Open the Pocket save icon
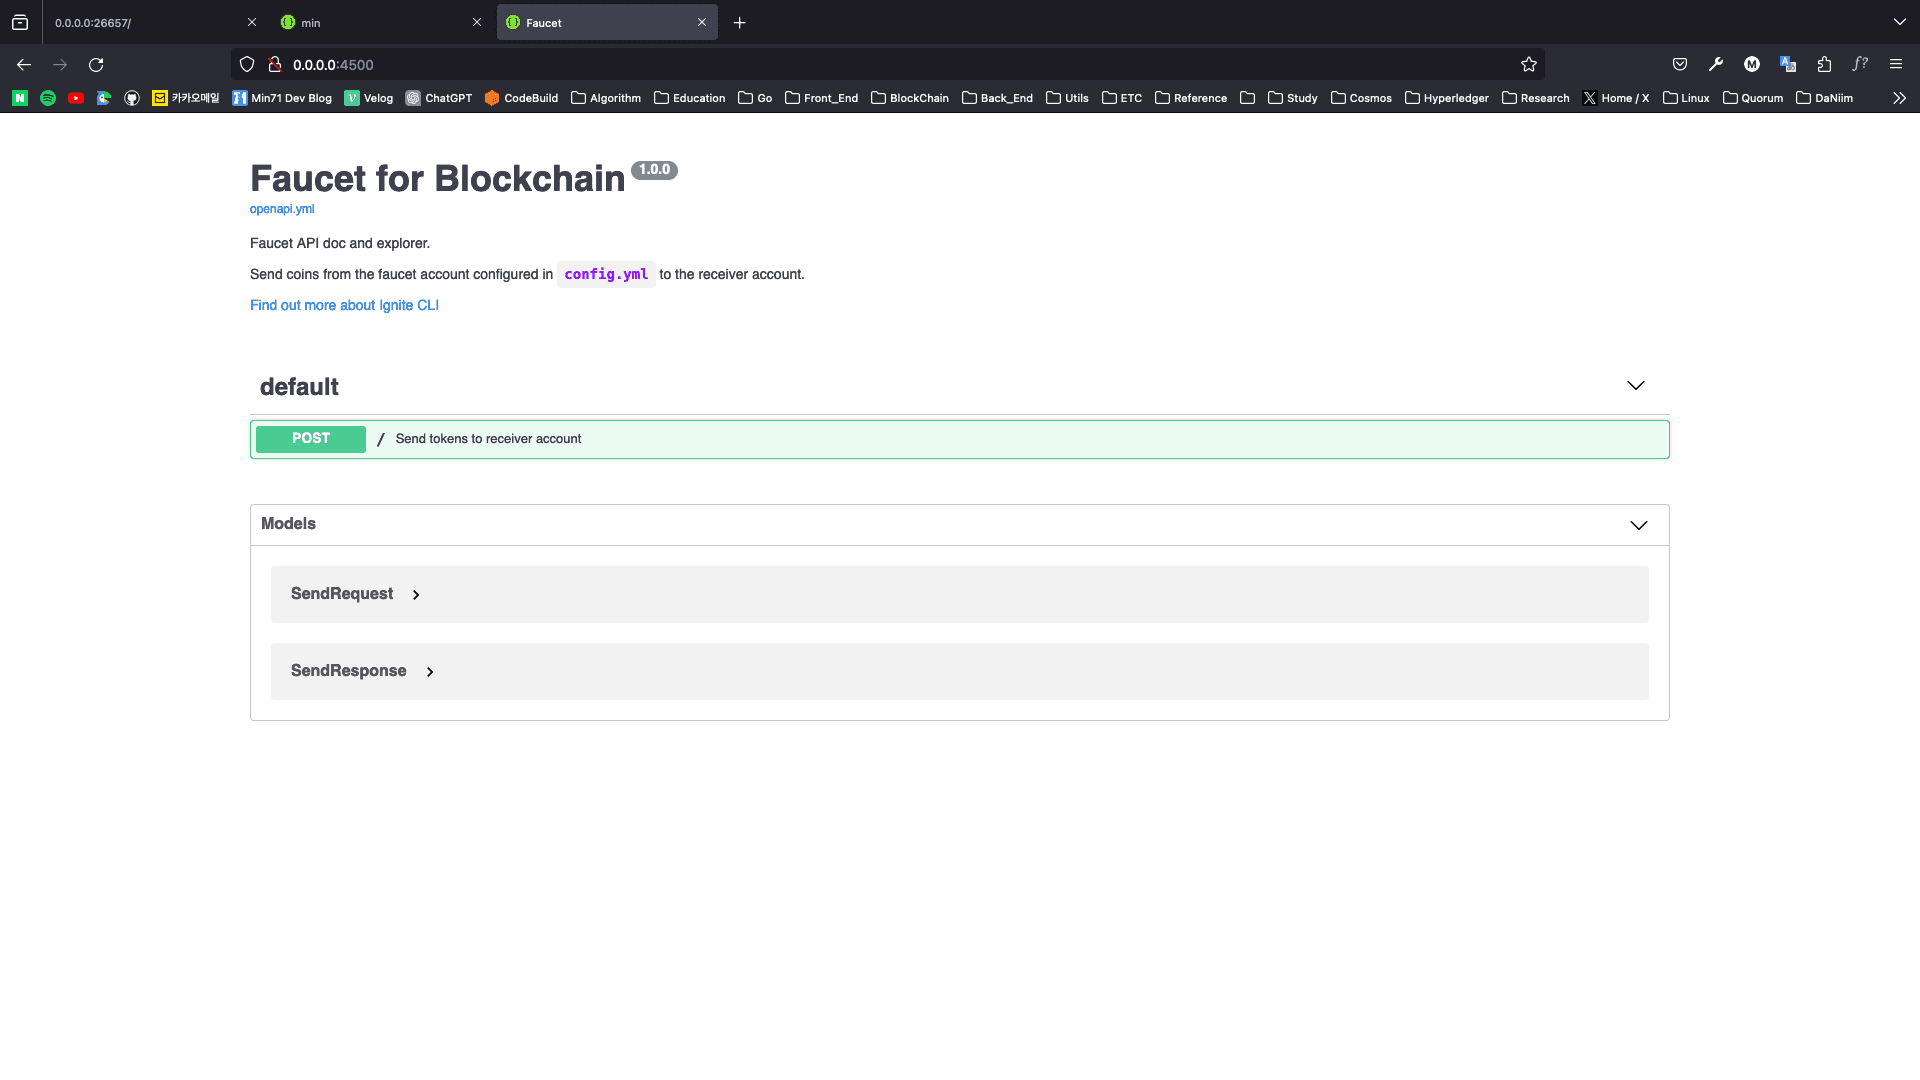 point(1680,65)
